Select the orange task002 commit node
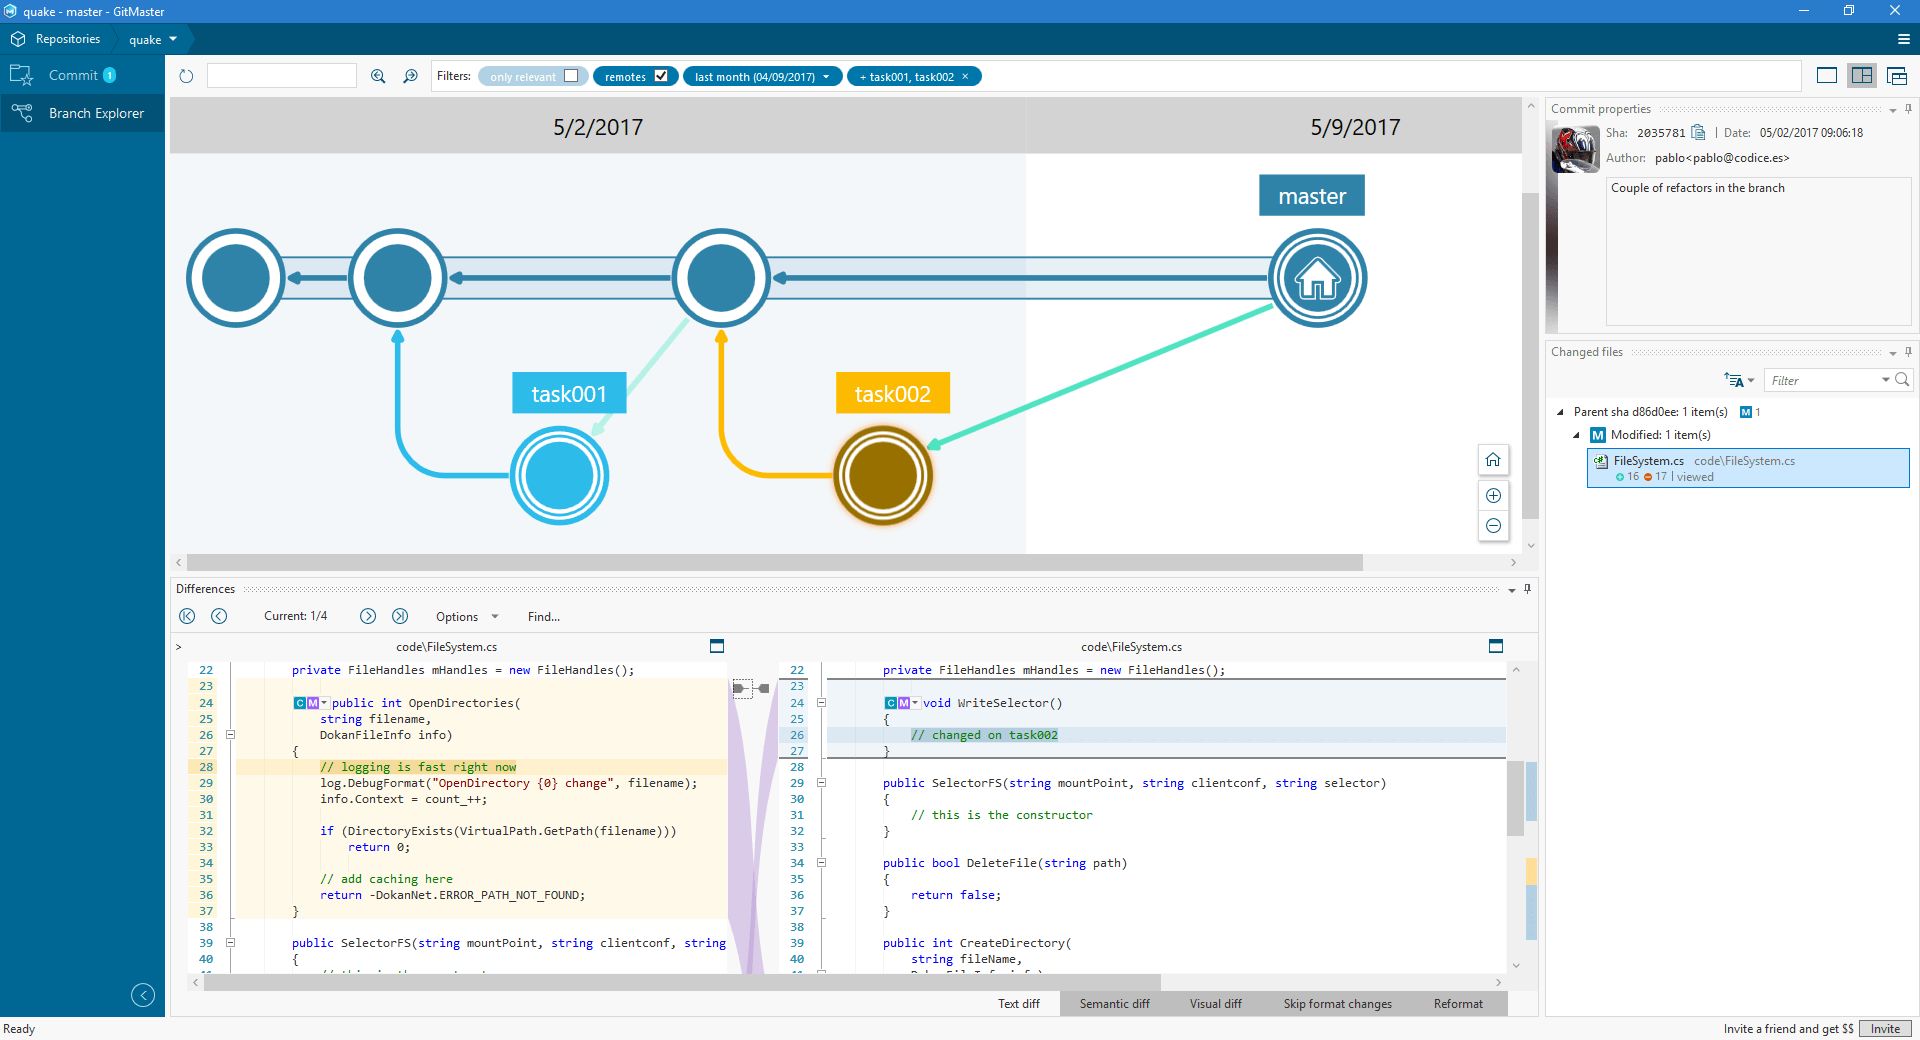This screenshot has width=1920, height=1040. coord(883,476)
